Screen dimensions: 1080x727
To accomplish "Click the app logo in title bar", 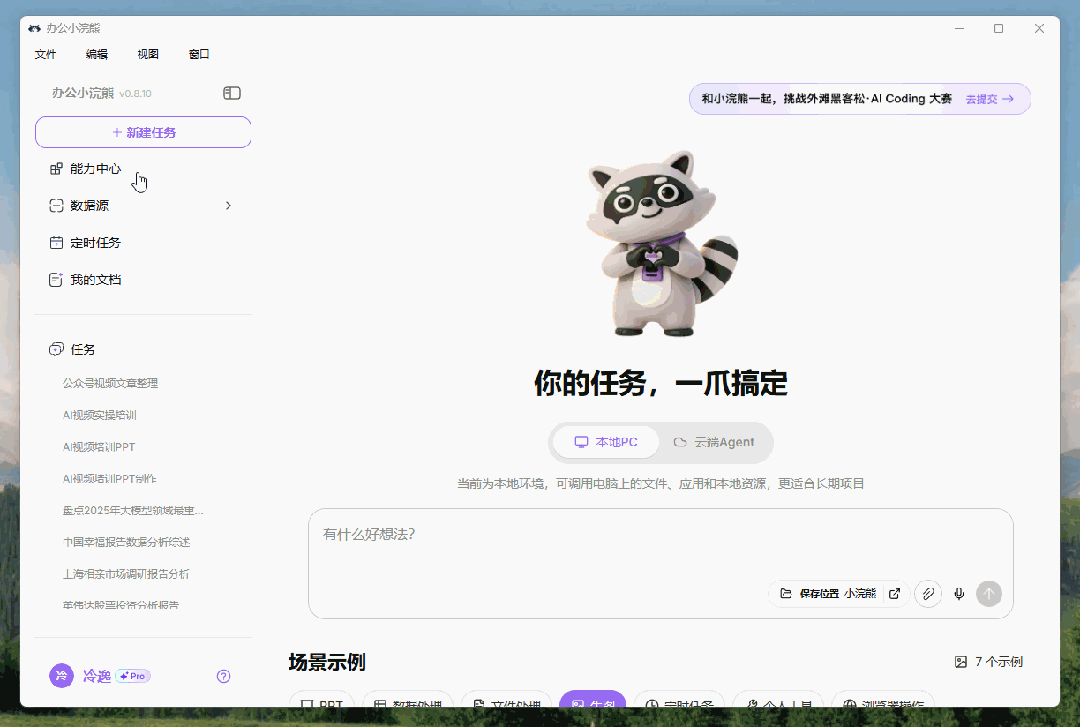I will (x=34, y=28).
